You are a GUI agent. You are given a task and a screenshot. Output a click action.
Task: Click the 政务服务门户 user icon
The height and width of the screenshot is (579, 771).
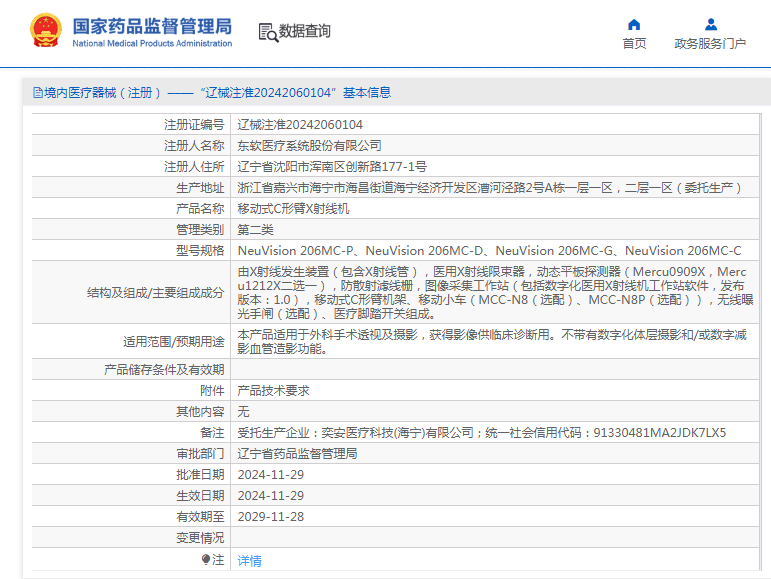tap(711, 25)
